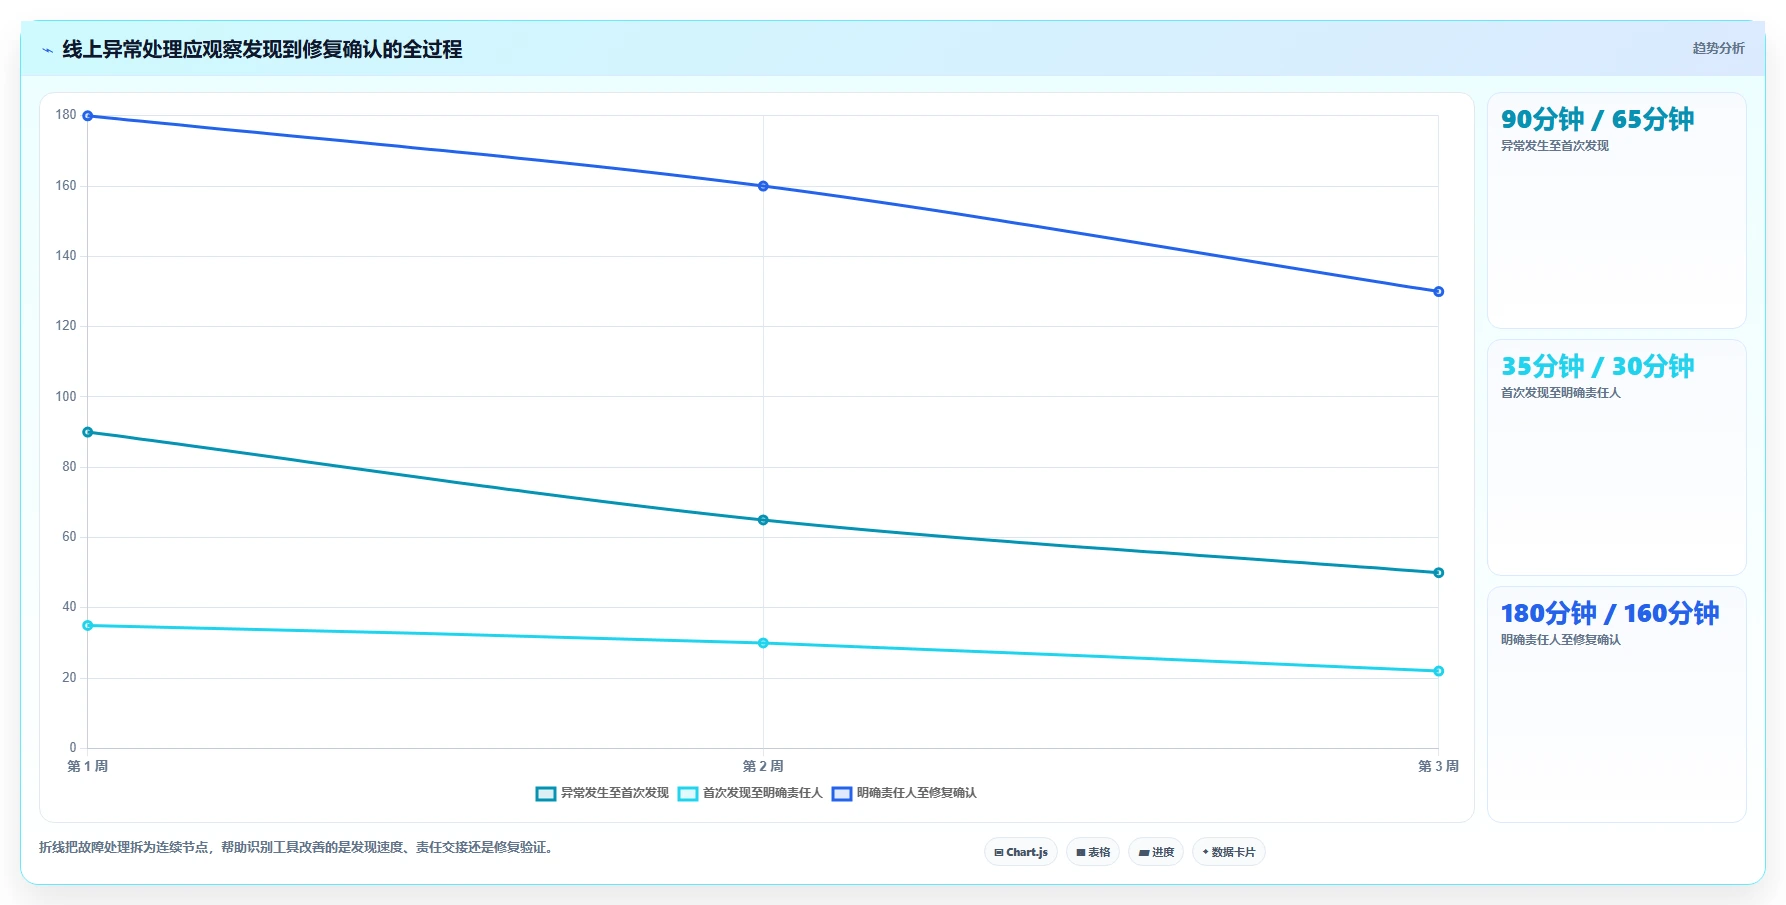Click the teal week-1 data point at 90

88,432
